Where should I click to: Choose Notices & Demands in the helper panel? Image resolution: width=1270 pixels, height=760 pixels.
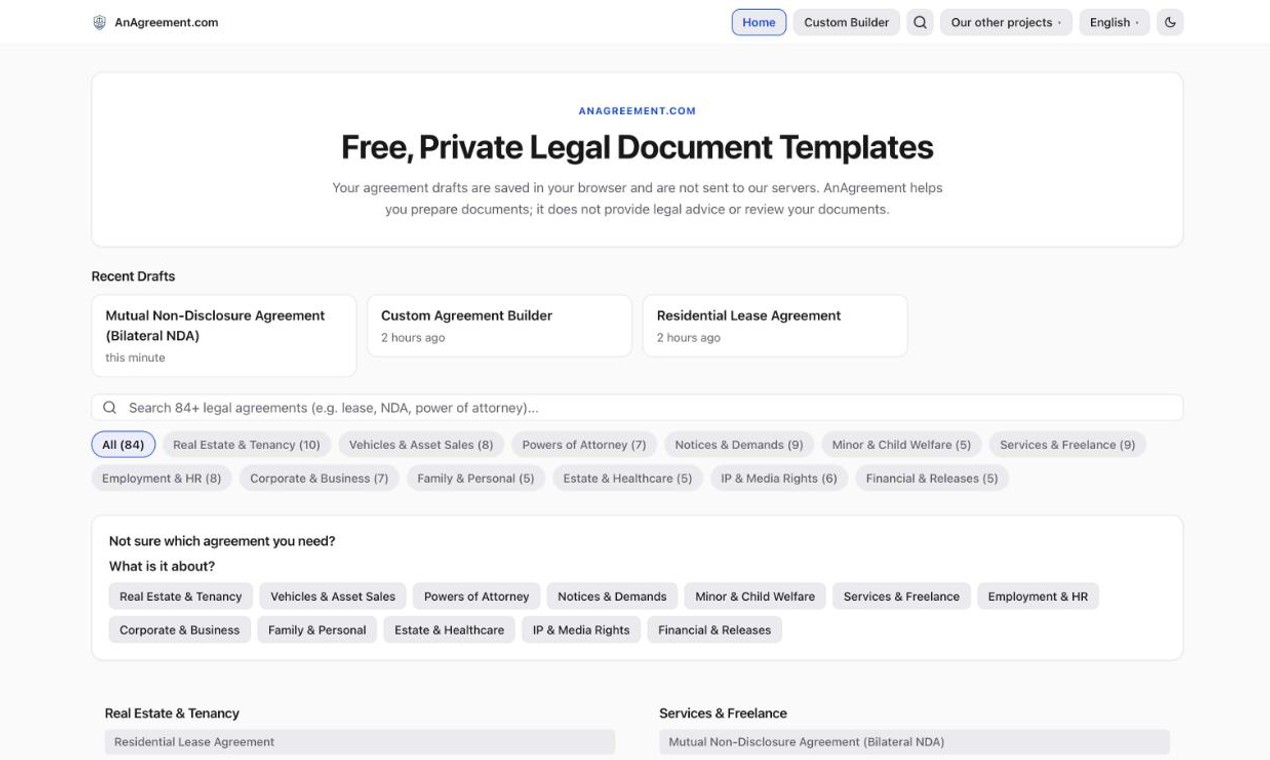click(612, 597)
